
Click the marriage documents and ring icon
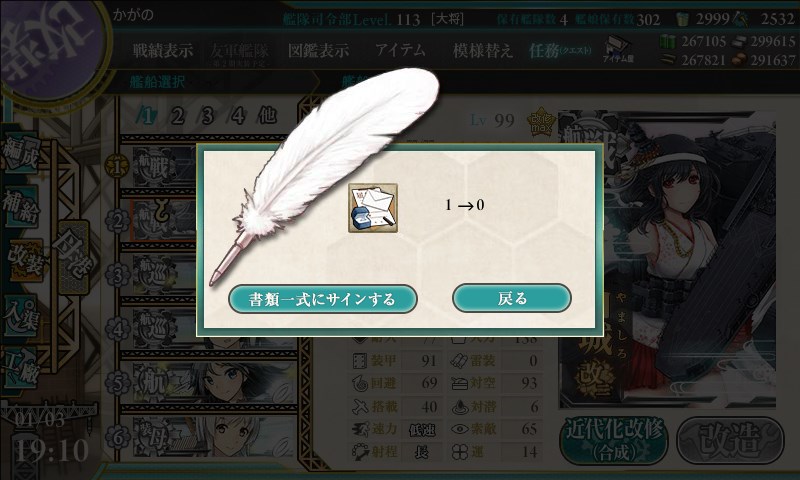coord(373,208)
